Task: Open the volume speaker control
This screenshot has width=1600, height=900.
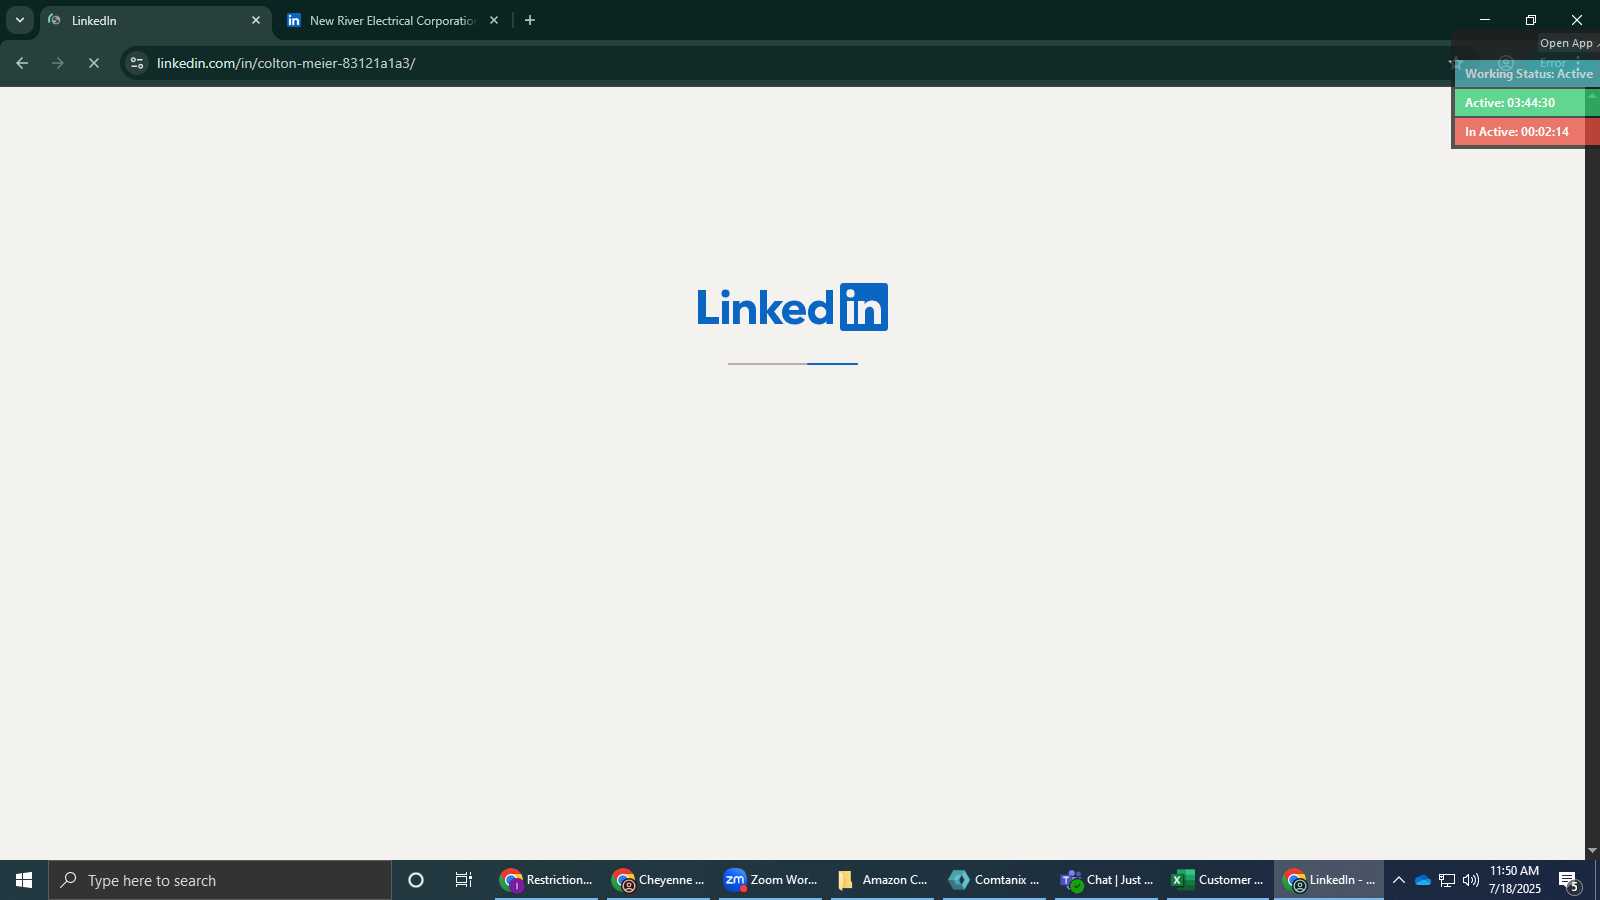Action: [x=1470, y=880]
